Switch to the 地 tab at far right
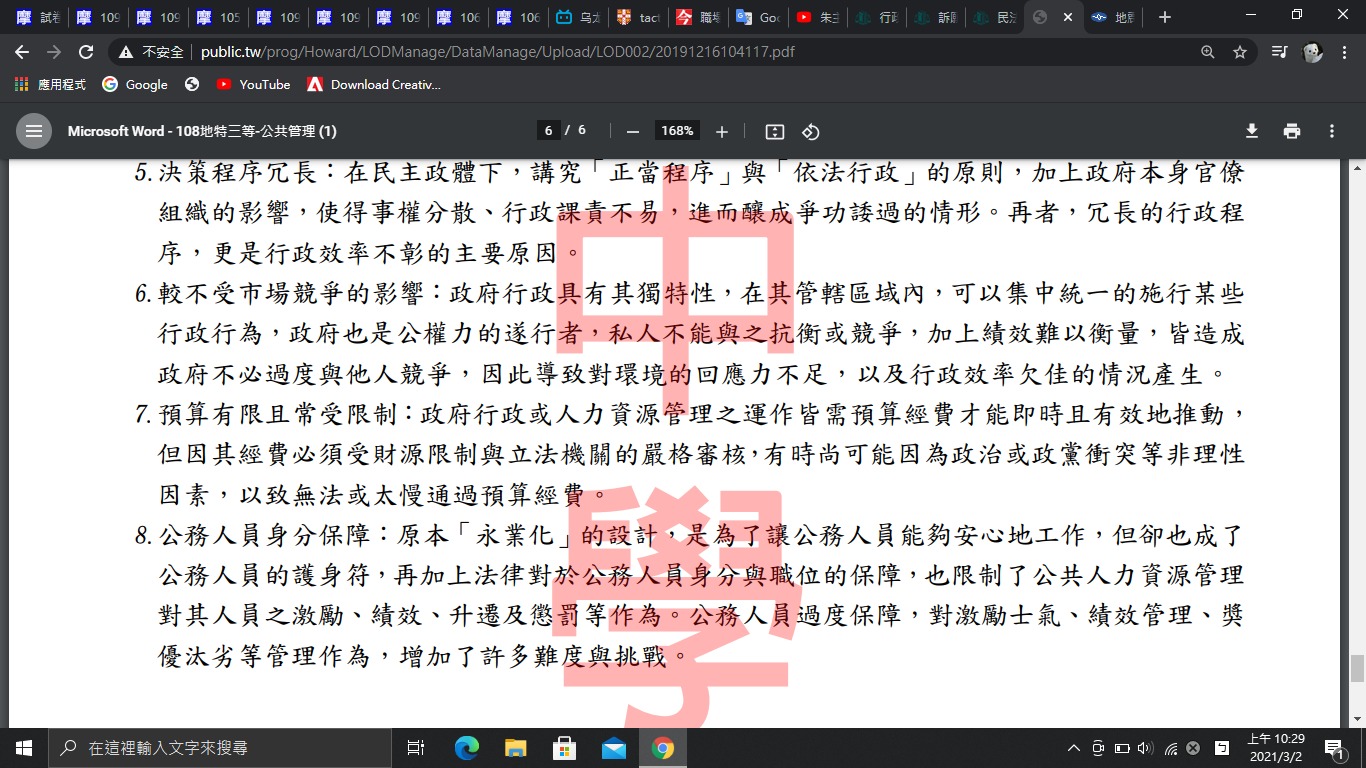 pyautogui.click(x=1112, y=17)
